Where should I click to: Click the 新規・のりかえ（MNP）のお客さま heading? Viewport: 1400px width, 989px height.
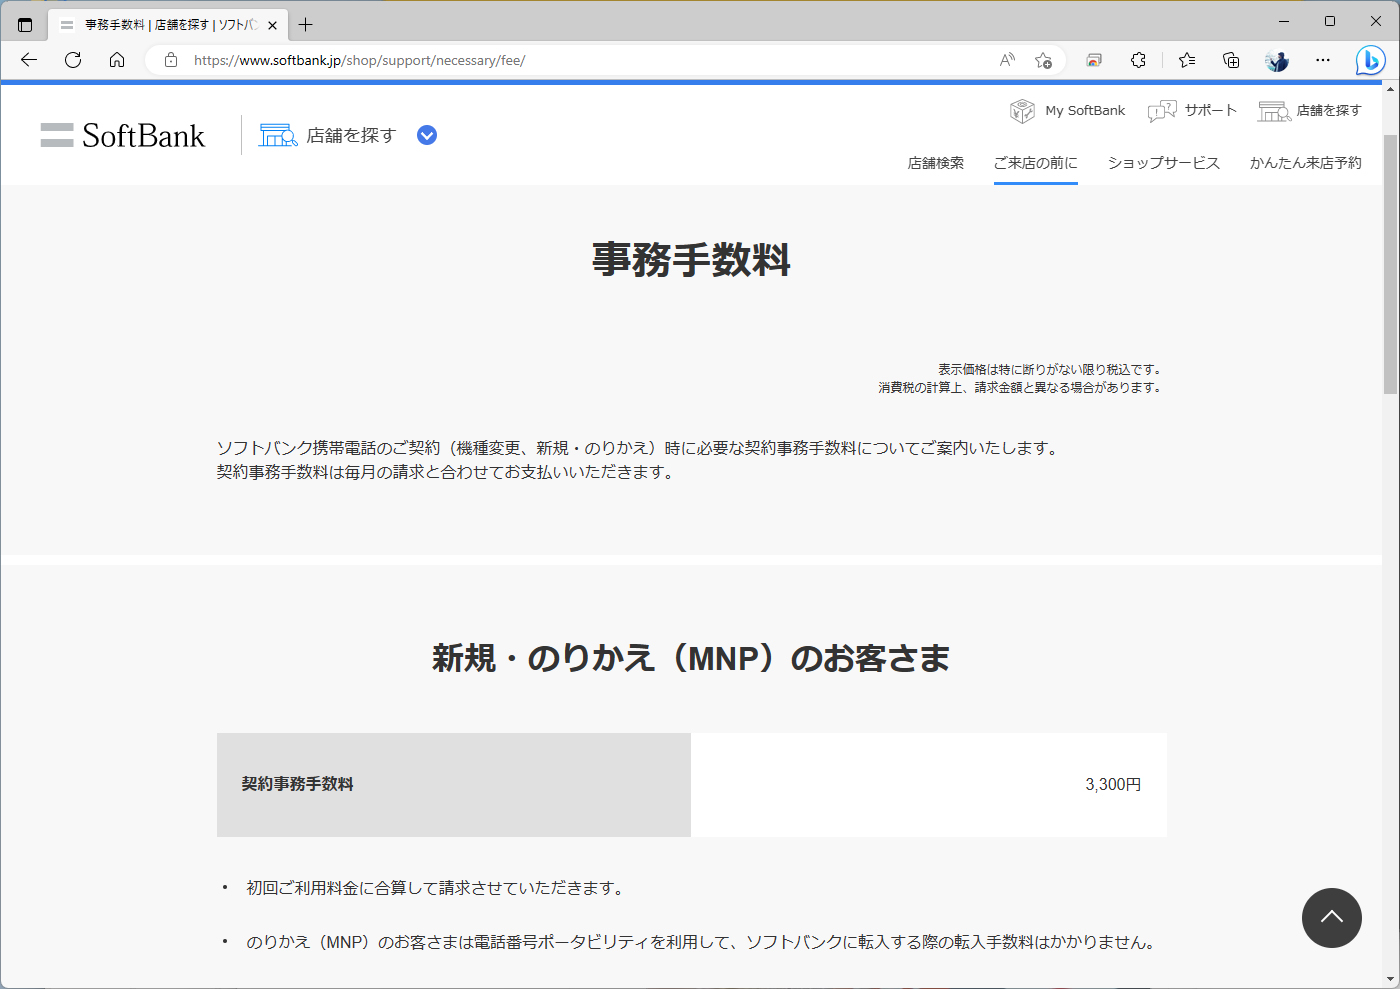tap(691, 658)
